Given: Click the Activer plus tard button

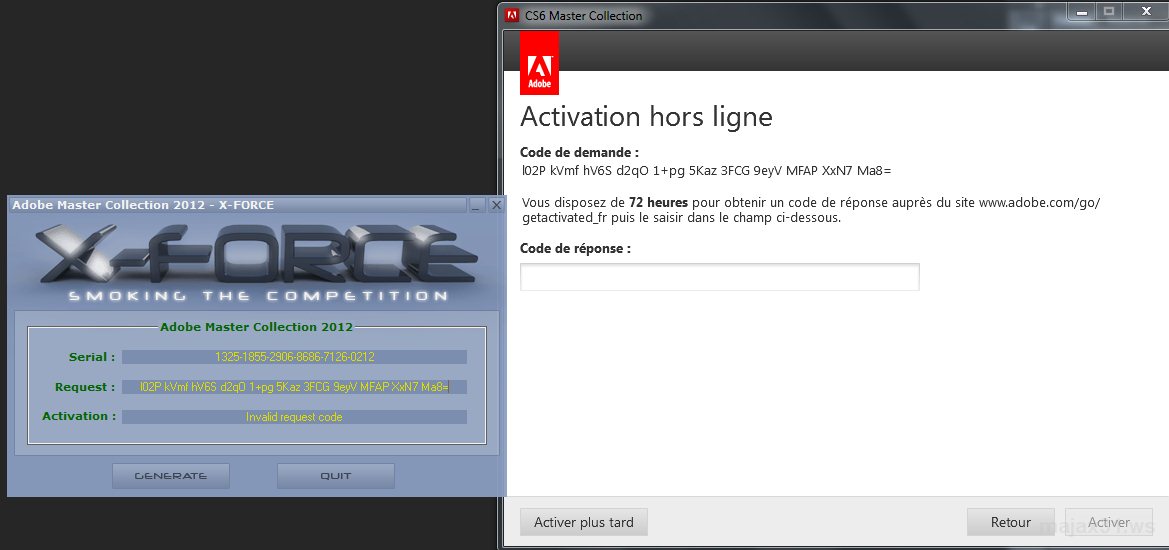Looking at the screenshot, I should [x=584, y=522].
